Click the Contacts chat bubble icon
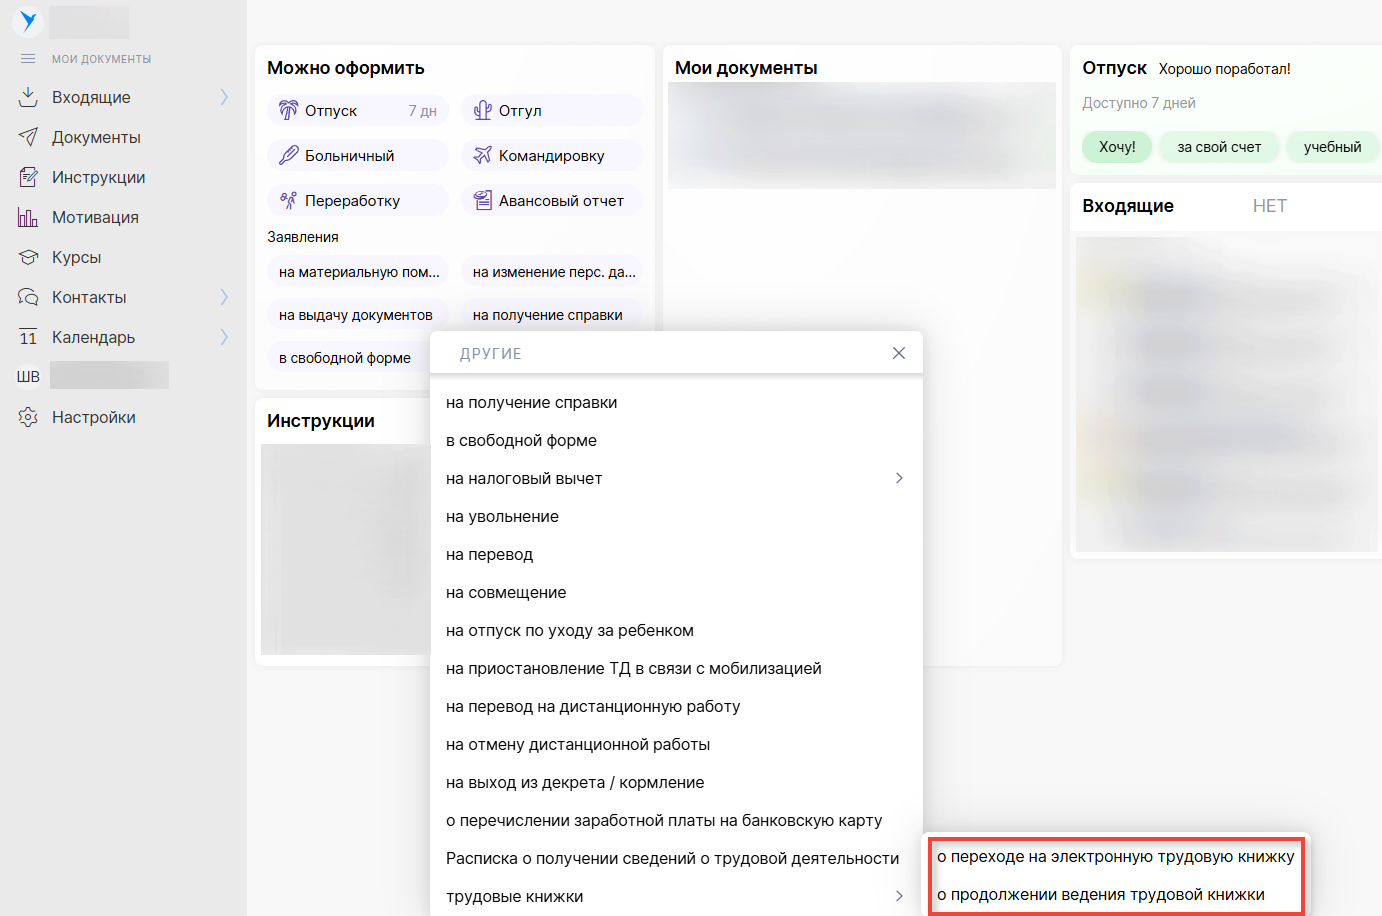Viewport: 1382px width, 916px height. [x=28, y=297]
